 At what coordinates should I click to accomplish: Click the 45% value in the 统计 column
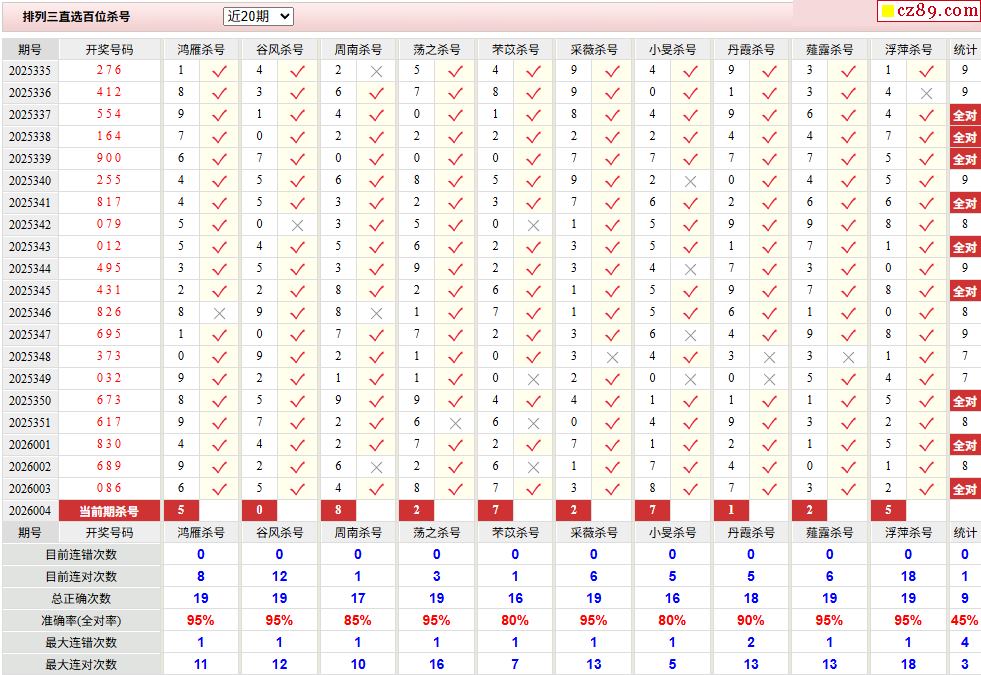[964, 621]
